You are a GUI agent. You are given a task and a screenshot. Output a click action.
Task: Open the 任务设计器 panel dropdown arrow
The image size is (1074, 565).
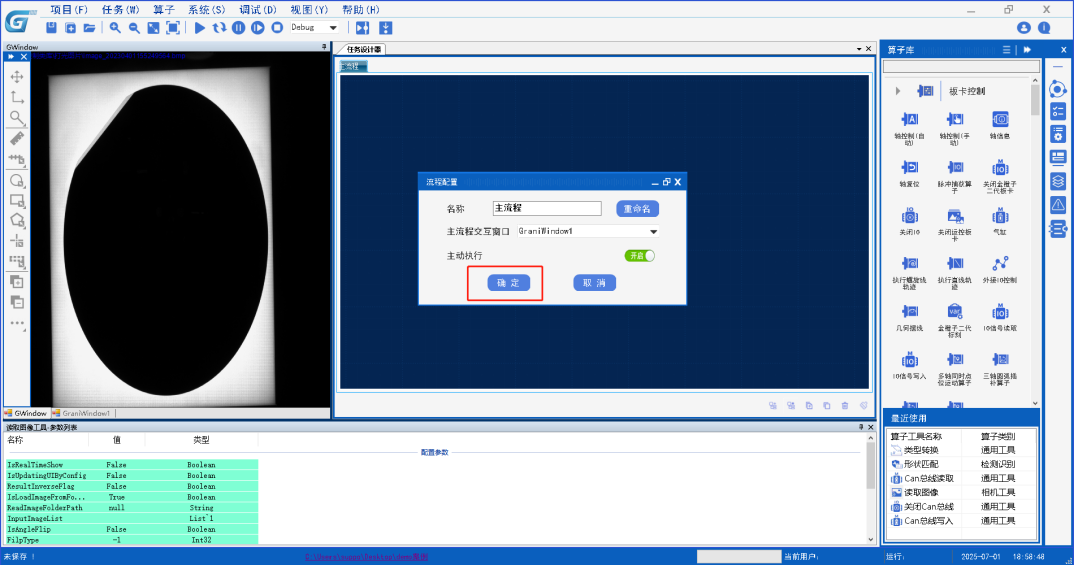pyautogui.click(x=859, y=49)
